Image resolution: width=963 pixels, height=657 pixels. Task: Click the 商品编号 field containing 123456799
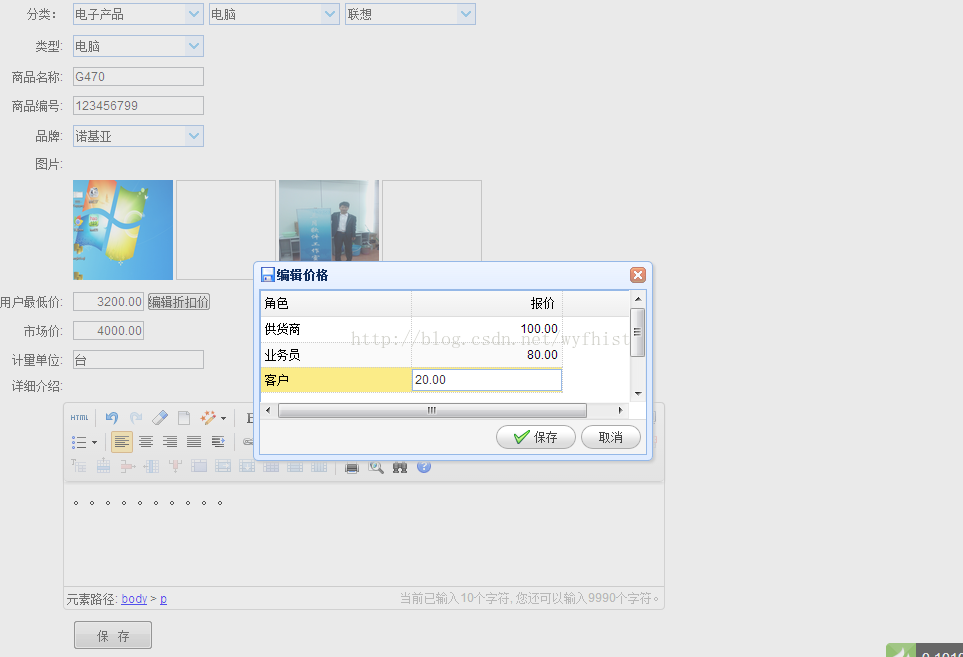tap(138, 106)
